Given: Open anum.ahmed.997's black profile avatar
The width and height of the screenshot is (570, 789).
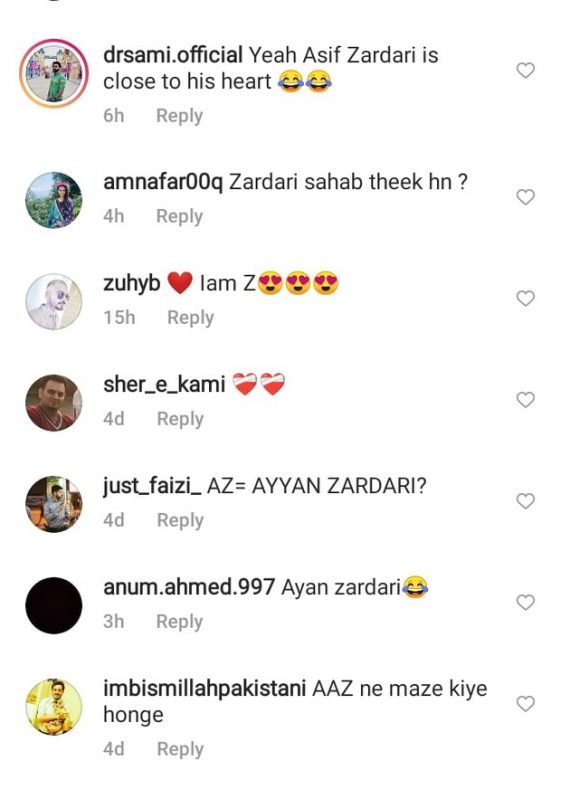Looking at the screenshot, I should click(54, 605).
